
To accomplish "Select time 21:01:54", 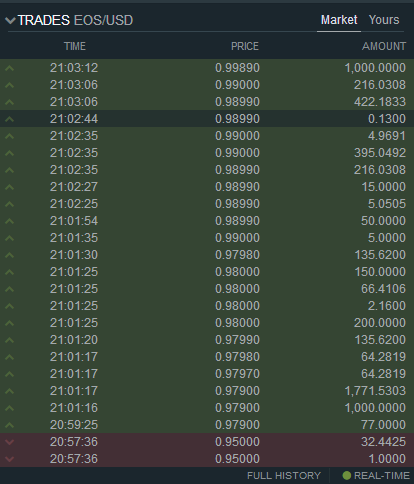I will pos(74,221).
